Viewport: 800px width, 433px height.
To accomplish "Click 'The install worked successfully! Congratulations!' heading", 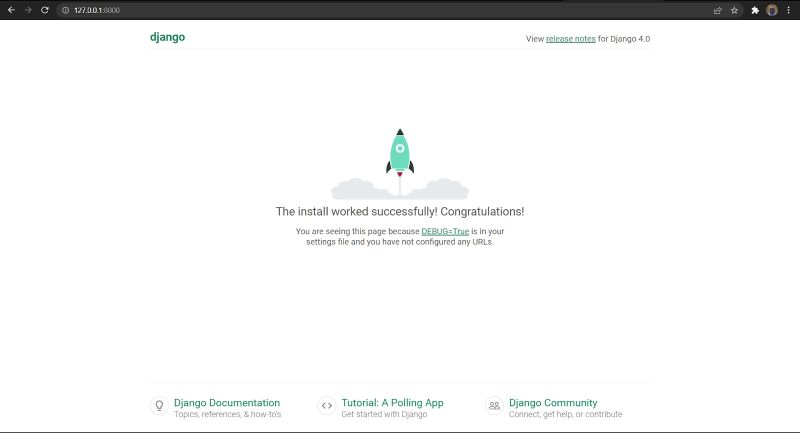I will coord(400,212).
